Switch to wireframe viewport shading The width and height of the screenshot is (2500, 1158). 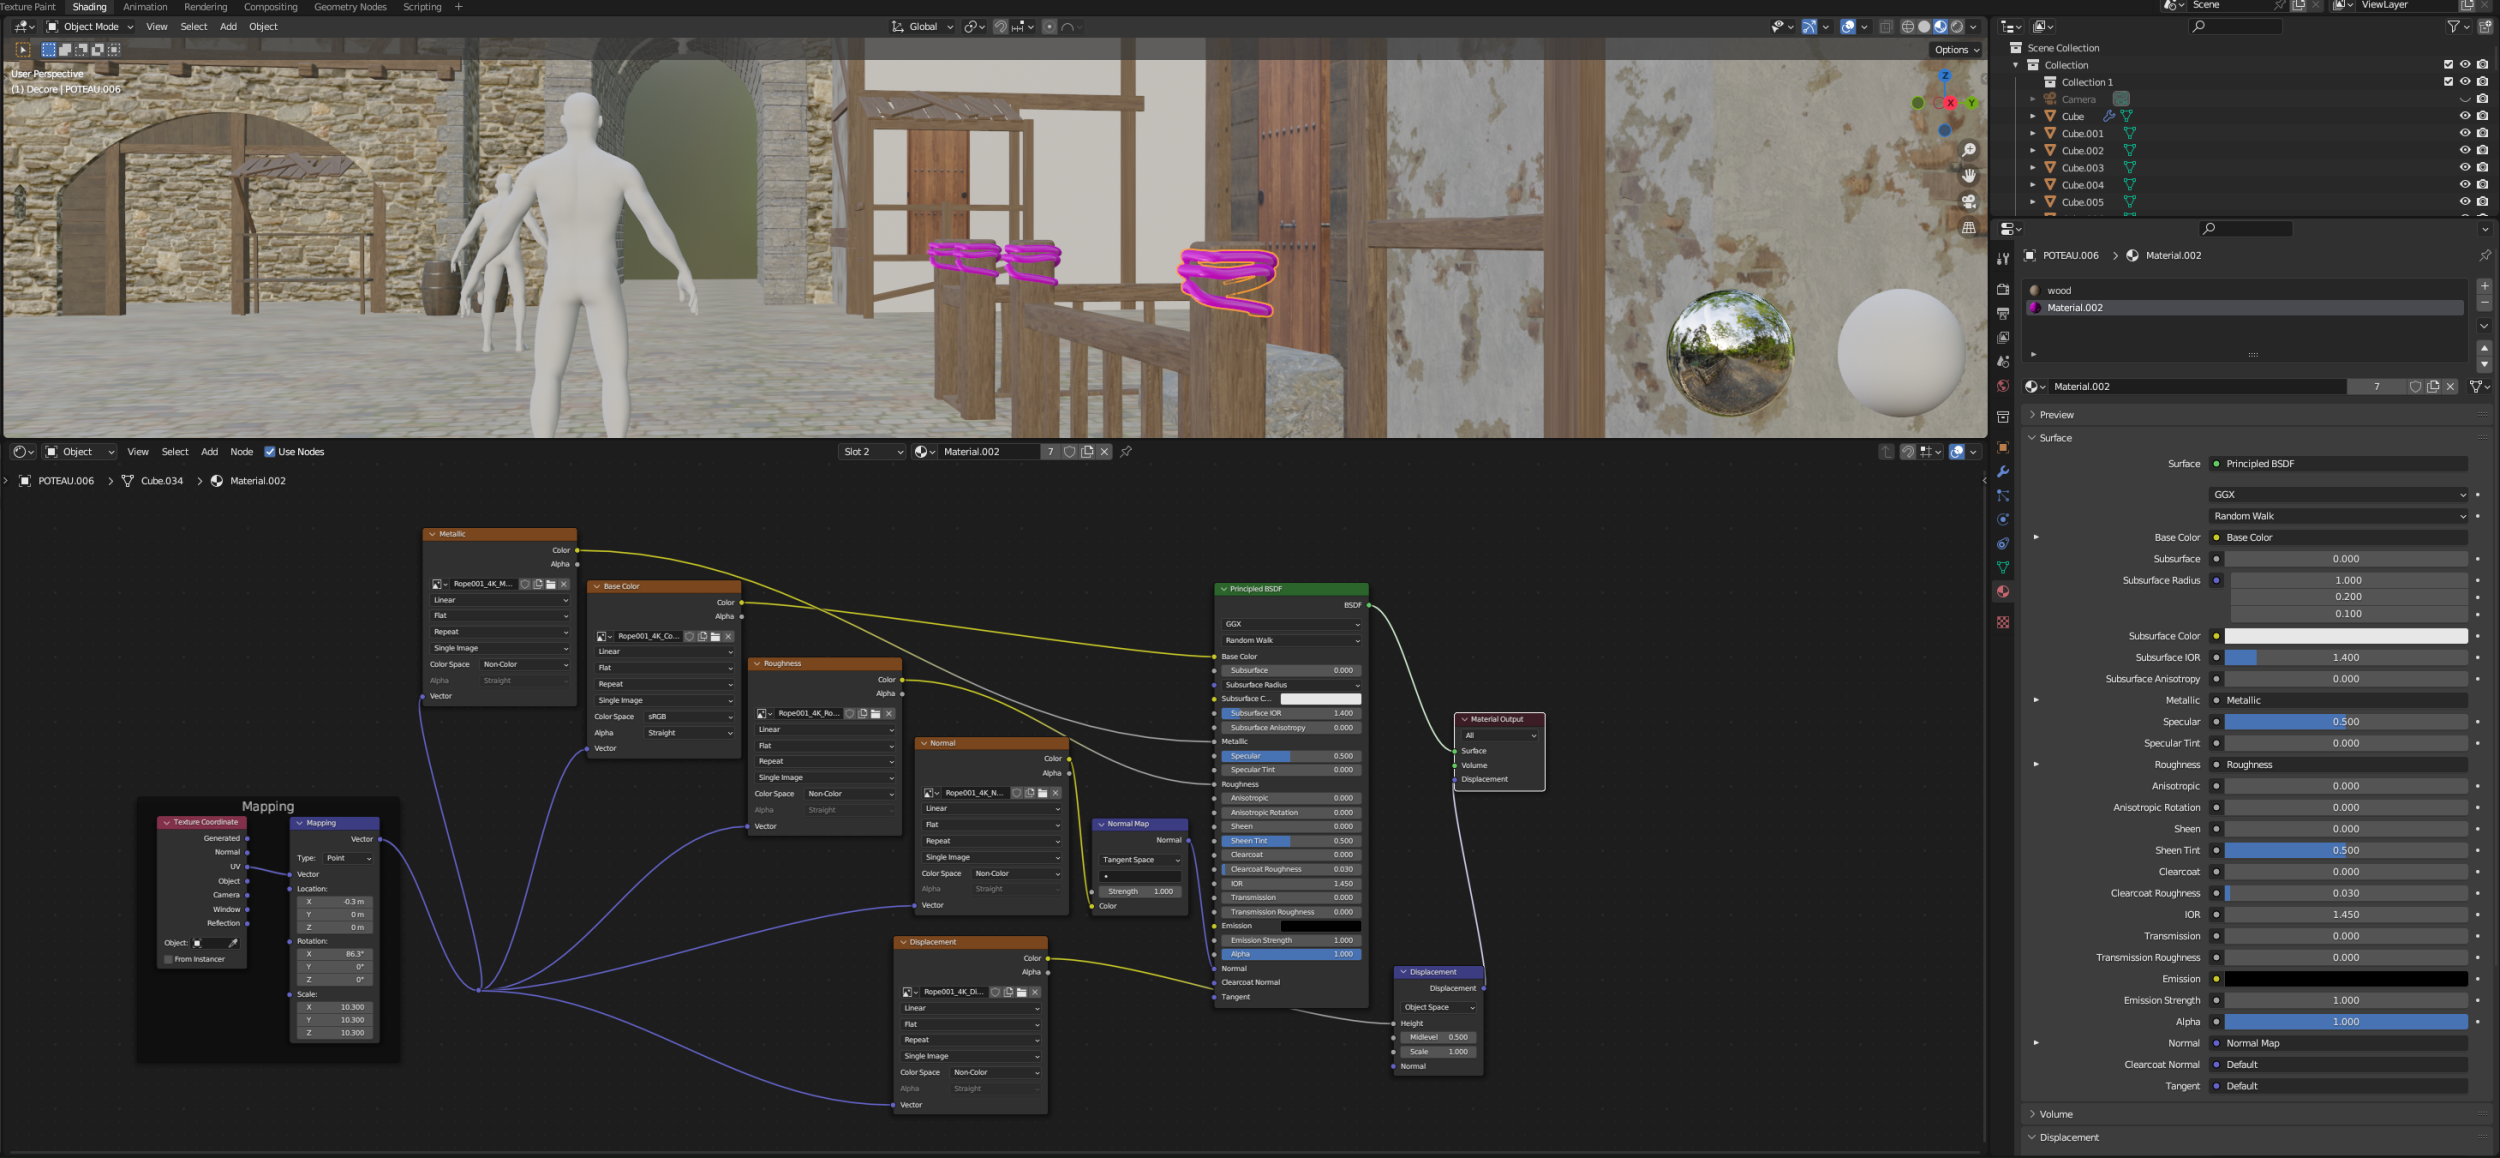pyautogui.click(x=1907, y=27)
